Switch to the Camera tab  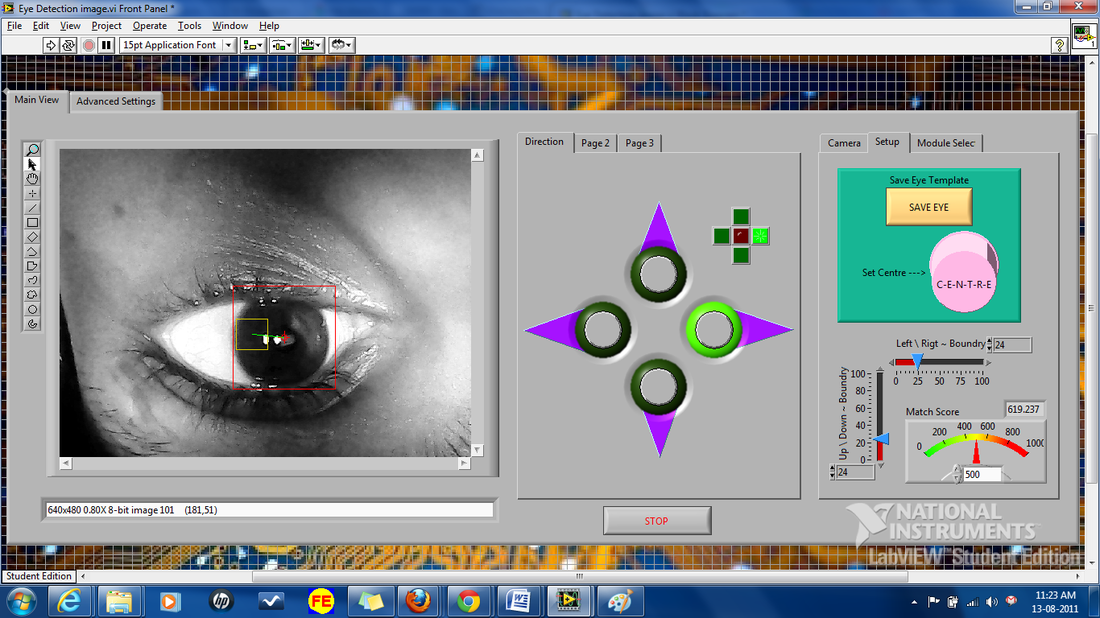point(844,143)
